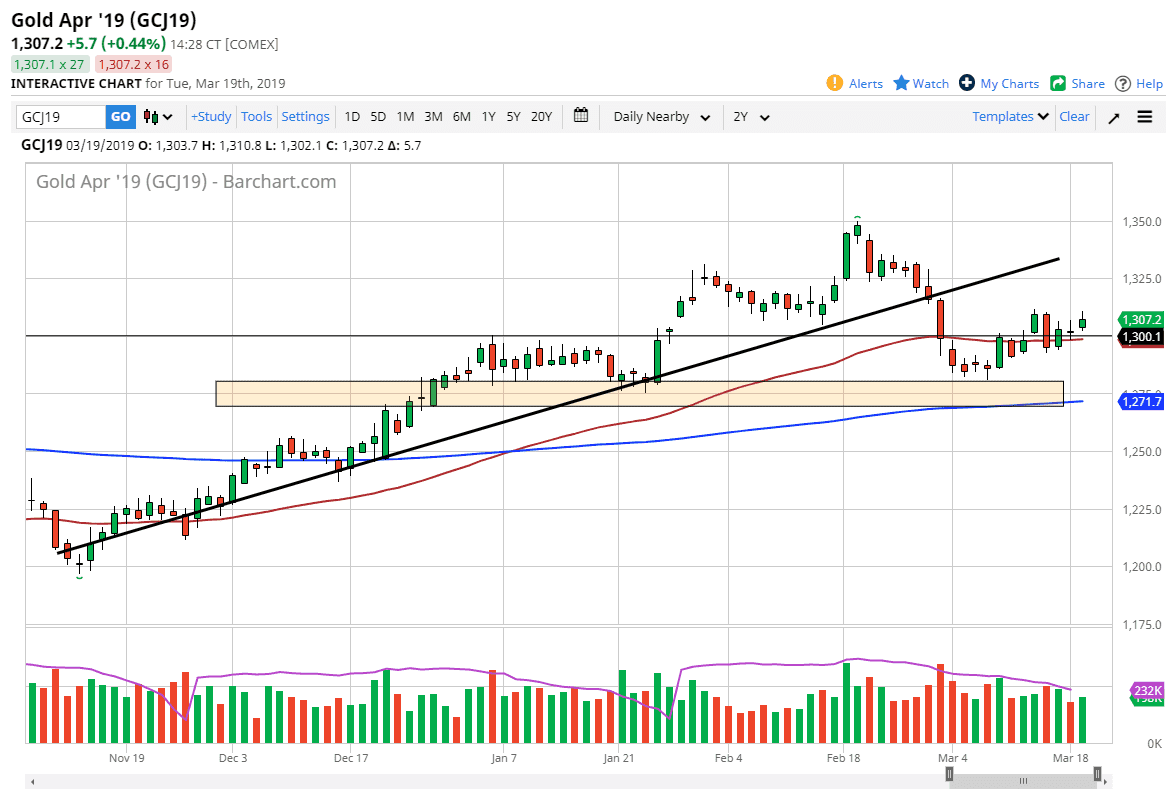
Task: Click the Alerts bell icon
Action: [835, 83]
